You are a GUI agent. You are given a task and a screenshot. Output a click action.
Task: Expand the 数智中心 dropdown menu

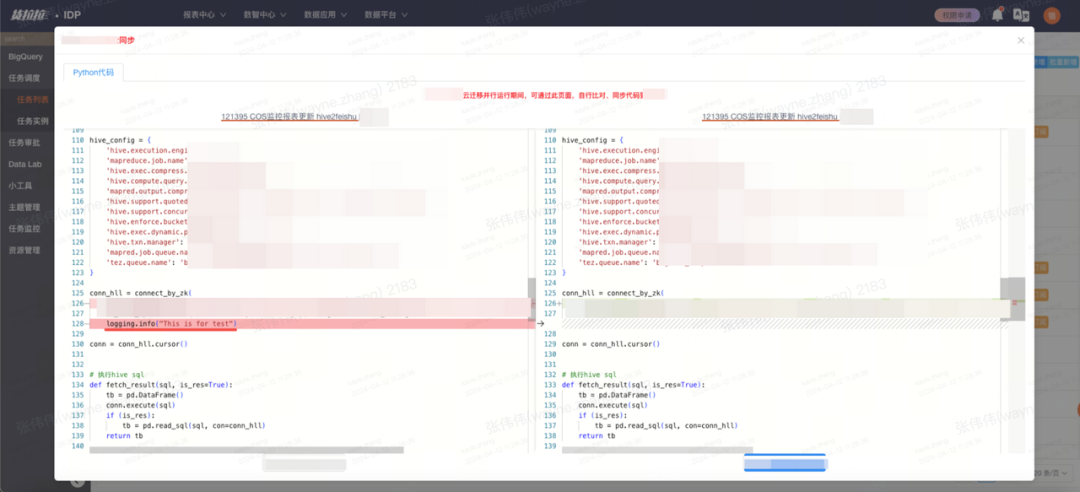pyautogui.click(x=264, y=15)
